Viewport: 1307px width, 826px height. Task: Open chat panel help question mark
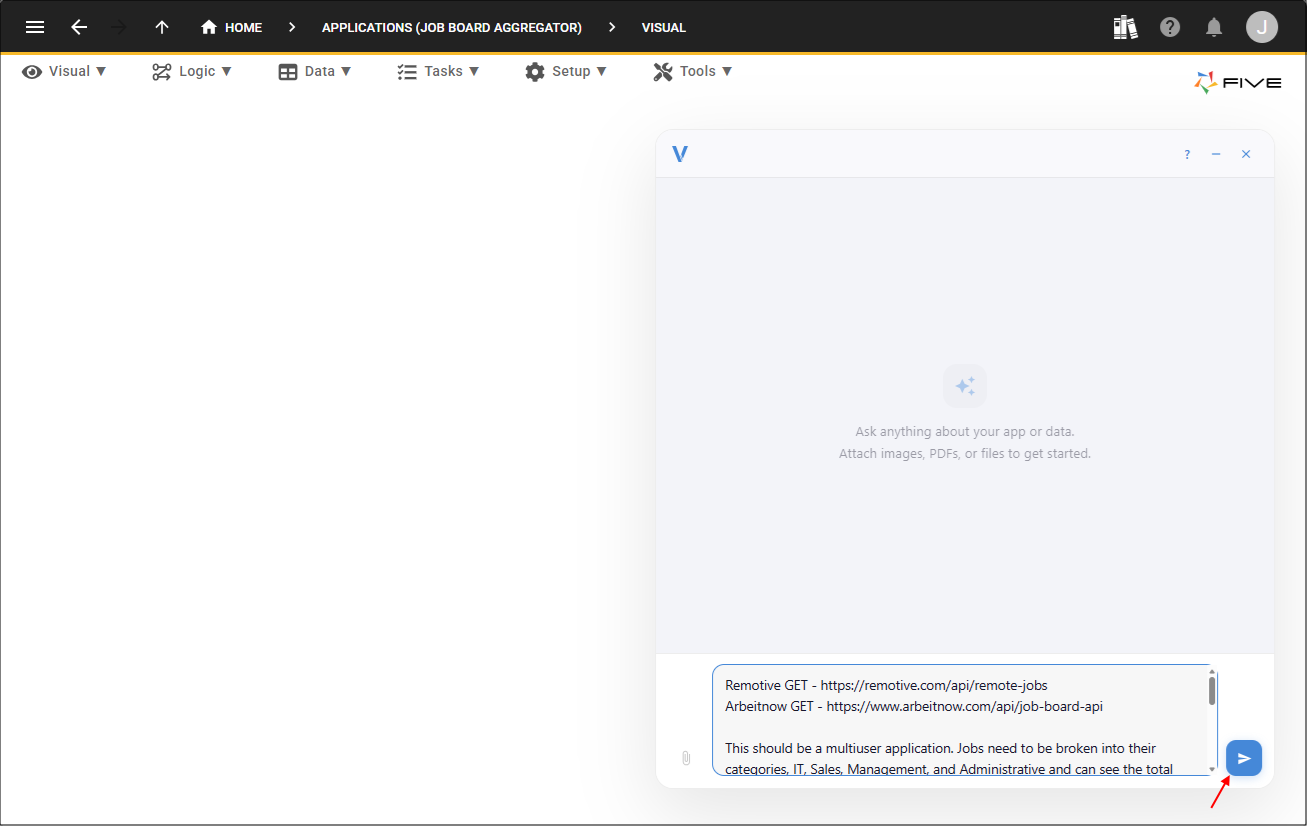coord(1187,154)
